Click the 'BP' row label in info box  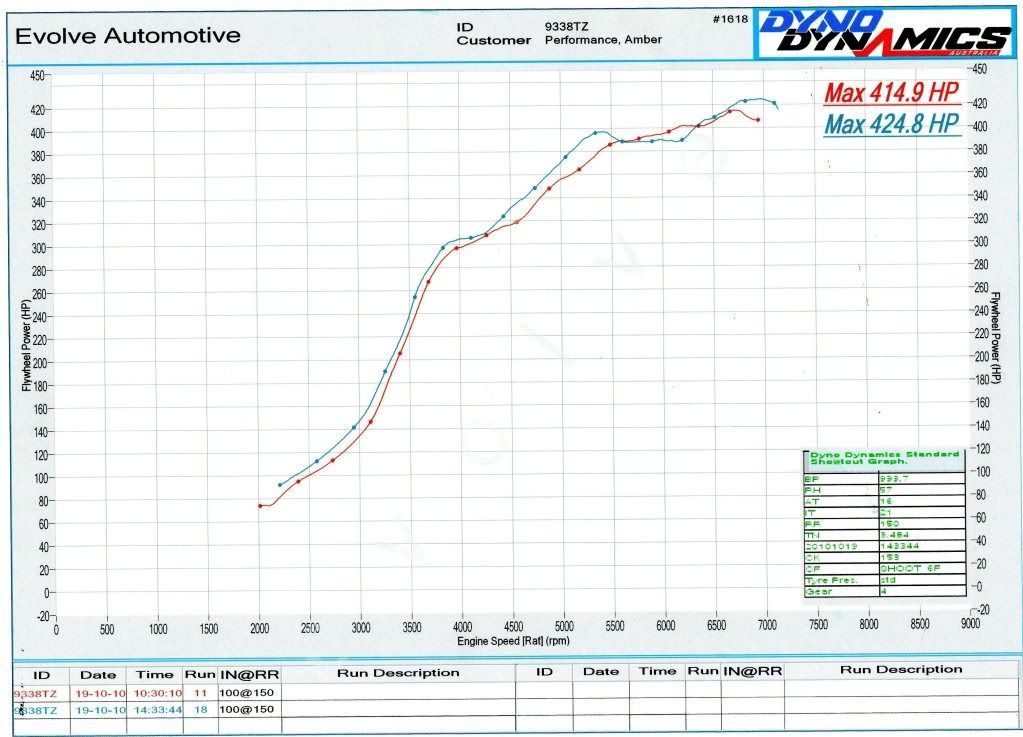[811, 479]
